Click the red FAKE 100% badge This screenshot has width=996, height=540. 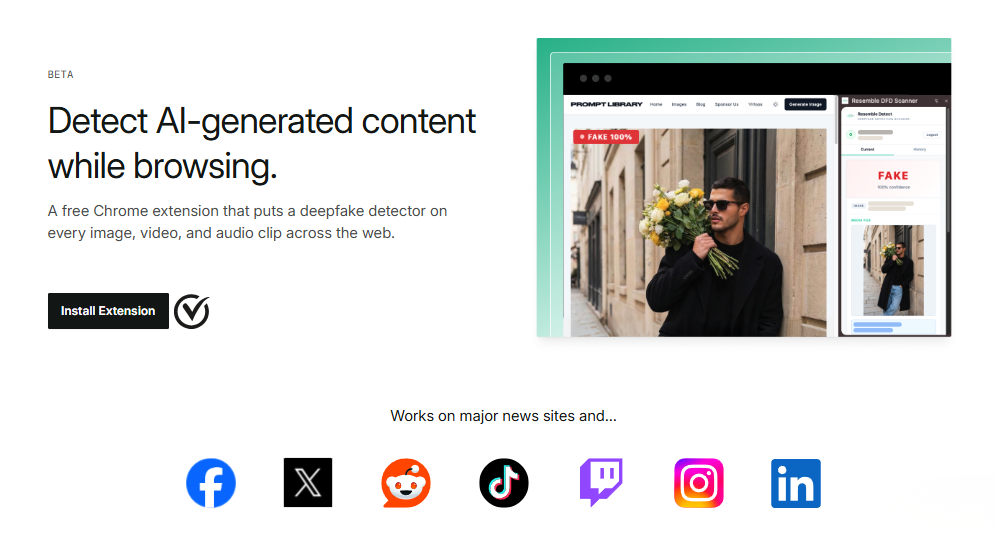tap(606, 137)
